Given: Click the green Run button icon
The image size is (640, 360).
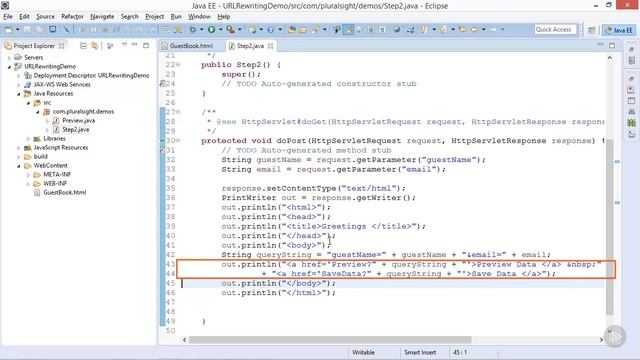Looking at the screenshot, I should tap(211, 29).
